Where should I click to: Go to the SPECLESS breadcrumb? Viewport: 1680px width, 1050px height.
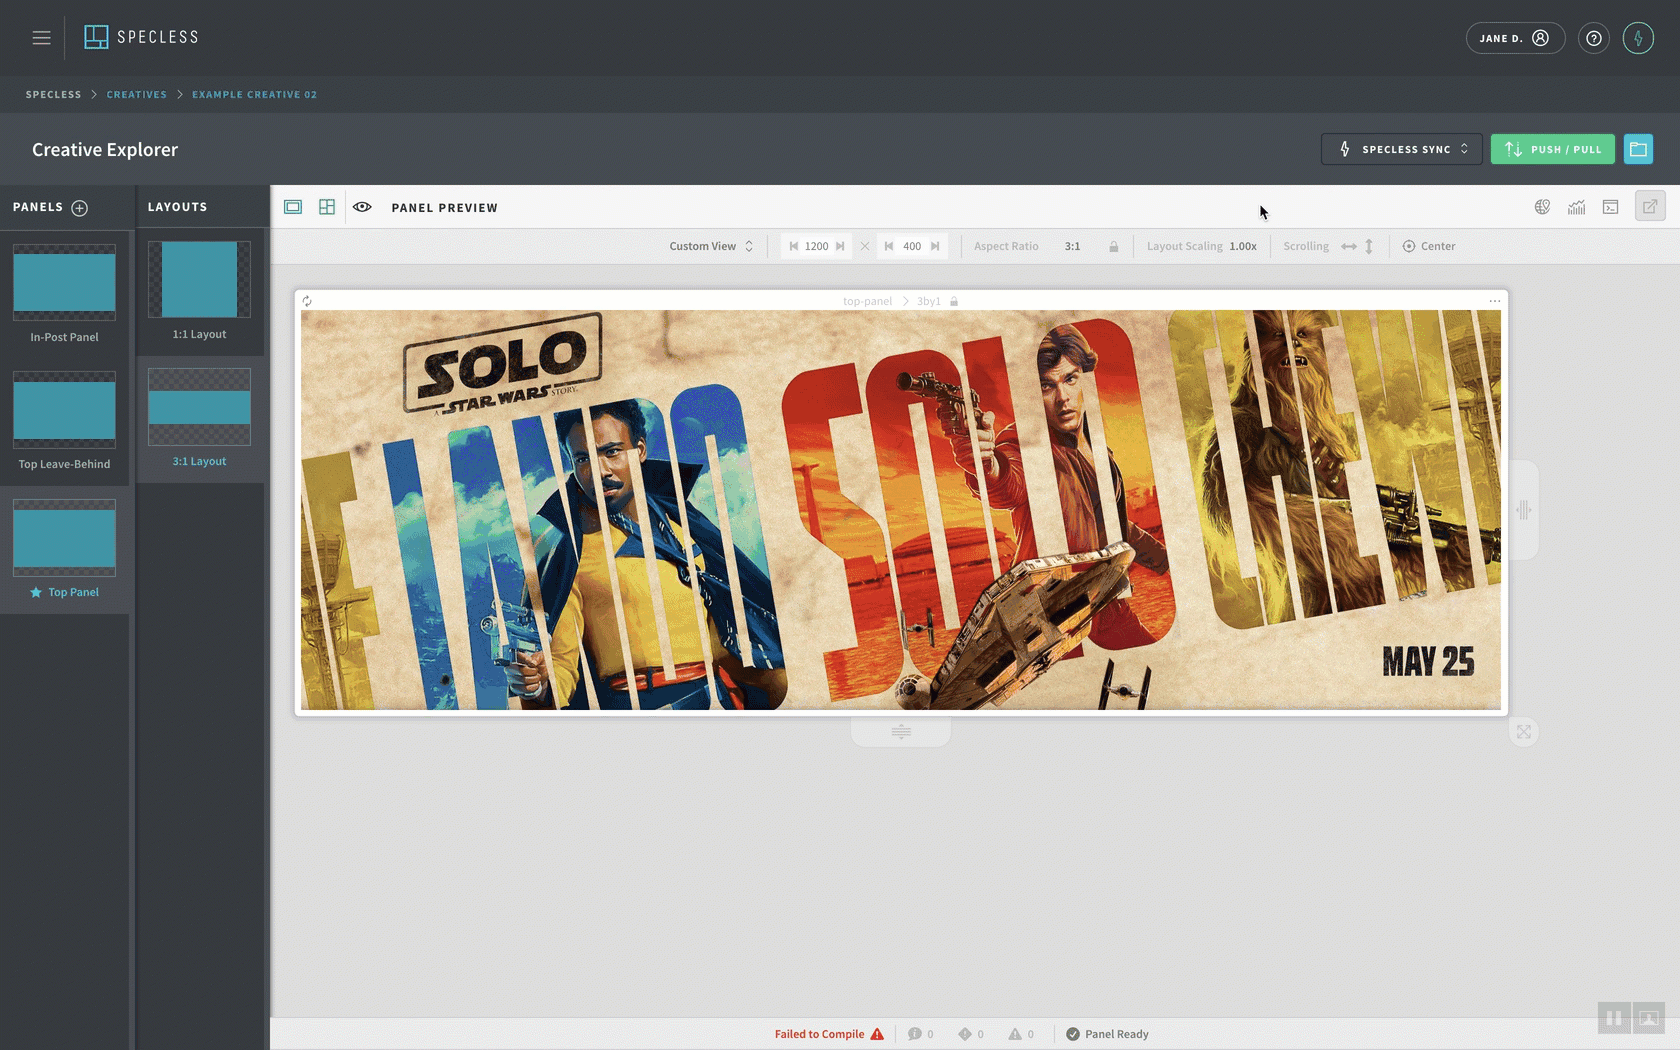point(54,94)
